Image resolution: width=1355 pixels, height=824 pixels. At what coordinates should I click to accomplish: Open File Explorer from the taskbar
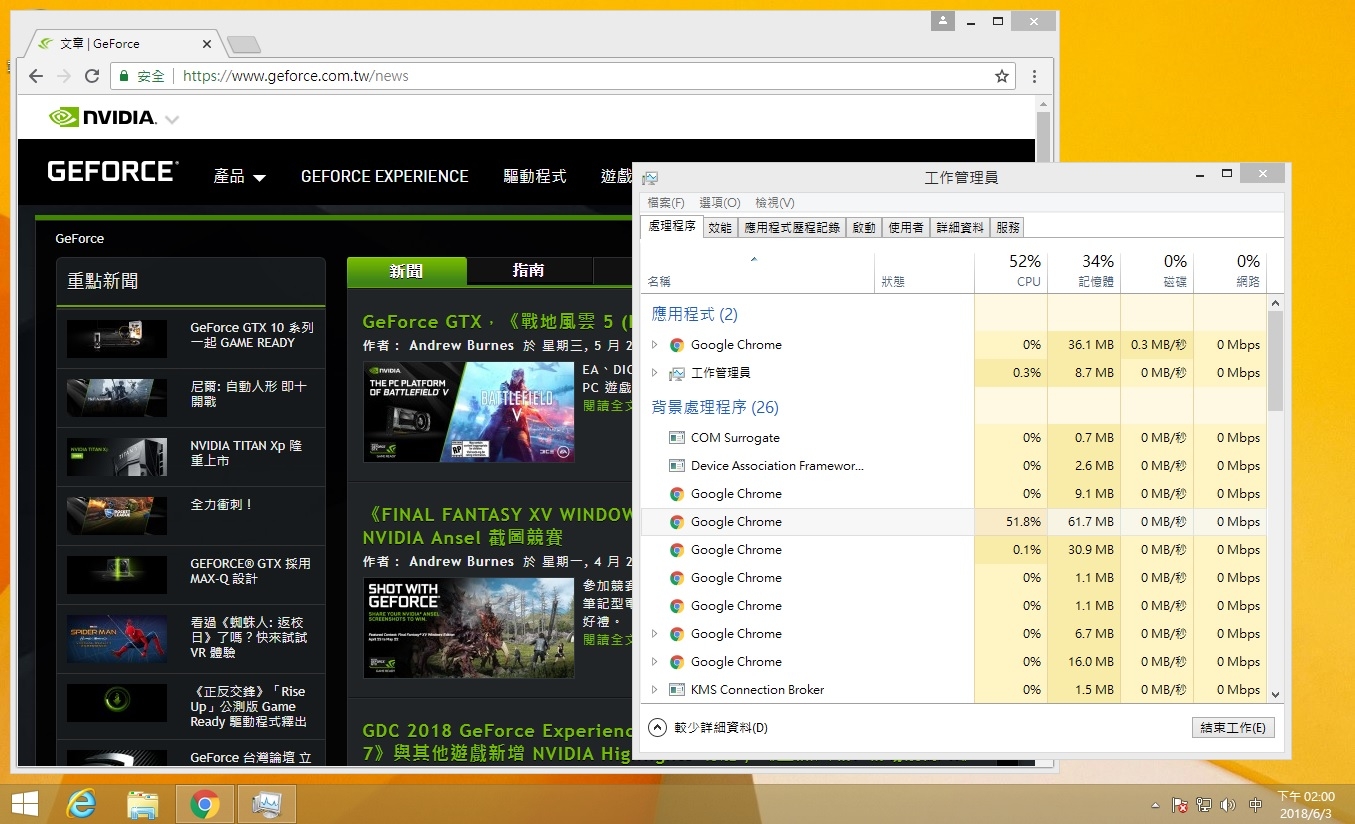143,804
